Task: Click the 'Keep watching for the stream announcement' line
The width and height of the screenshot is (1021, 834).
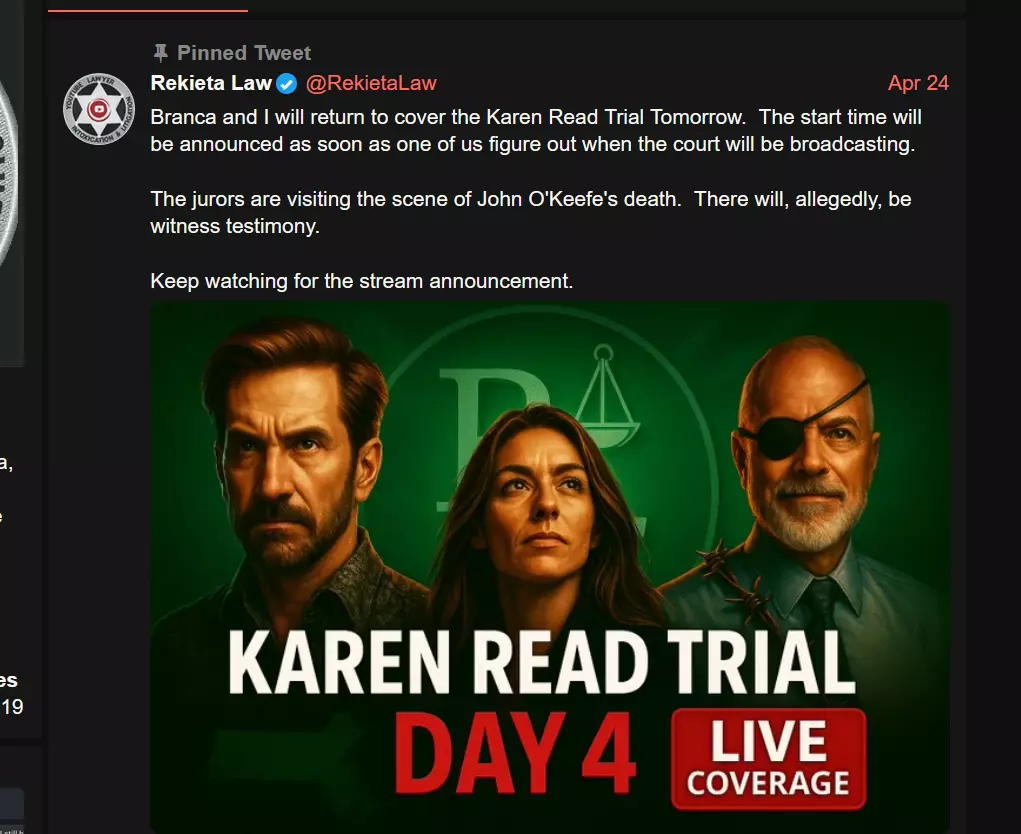Action: [x=361, y=281]
